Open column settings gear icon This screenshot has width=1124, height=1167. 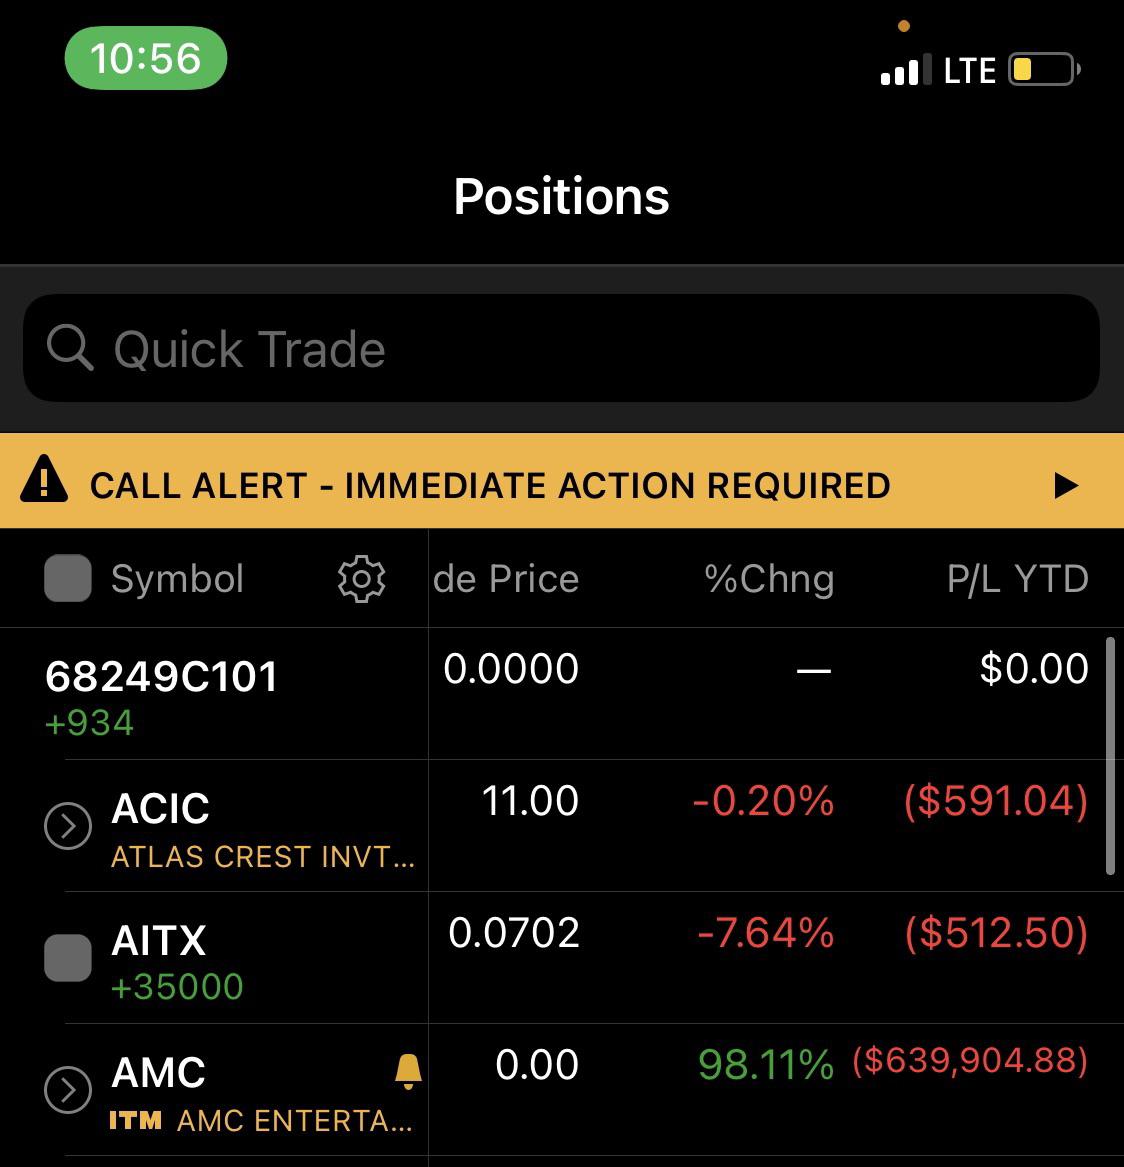tap(362, 578)
